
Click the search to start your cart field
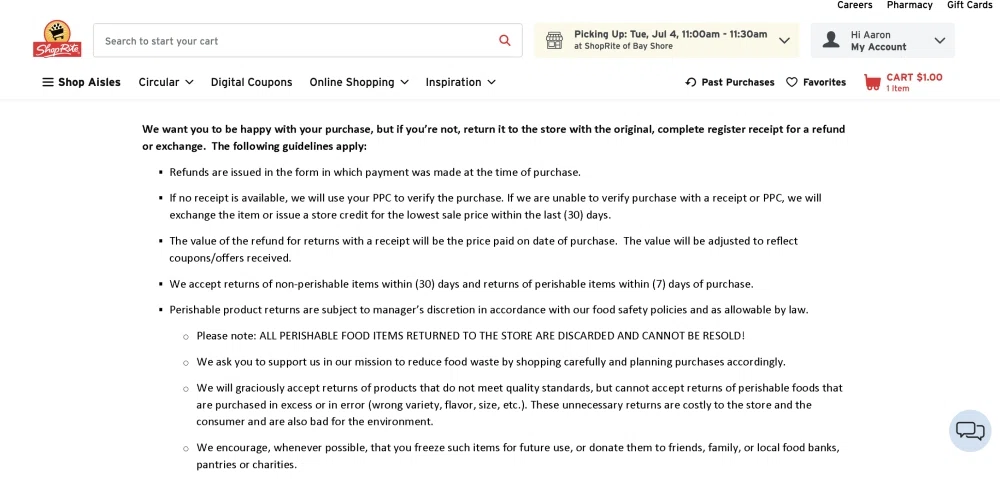click(x=295, y=41)
